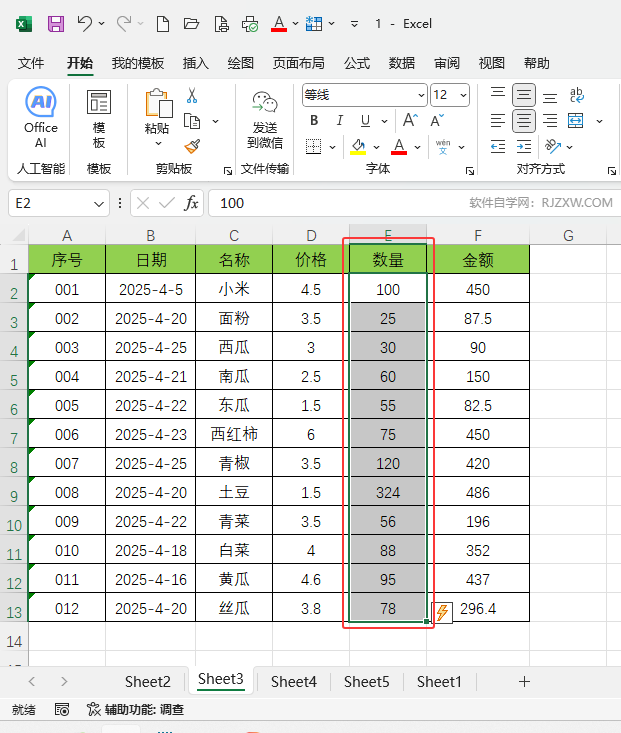
Task: Click the Select All corner triangle
Action: coord(18,234)
